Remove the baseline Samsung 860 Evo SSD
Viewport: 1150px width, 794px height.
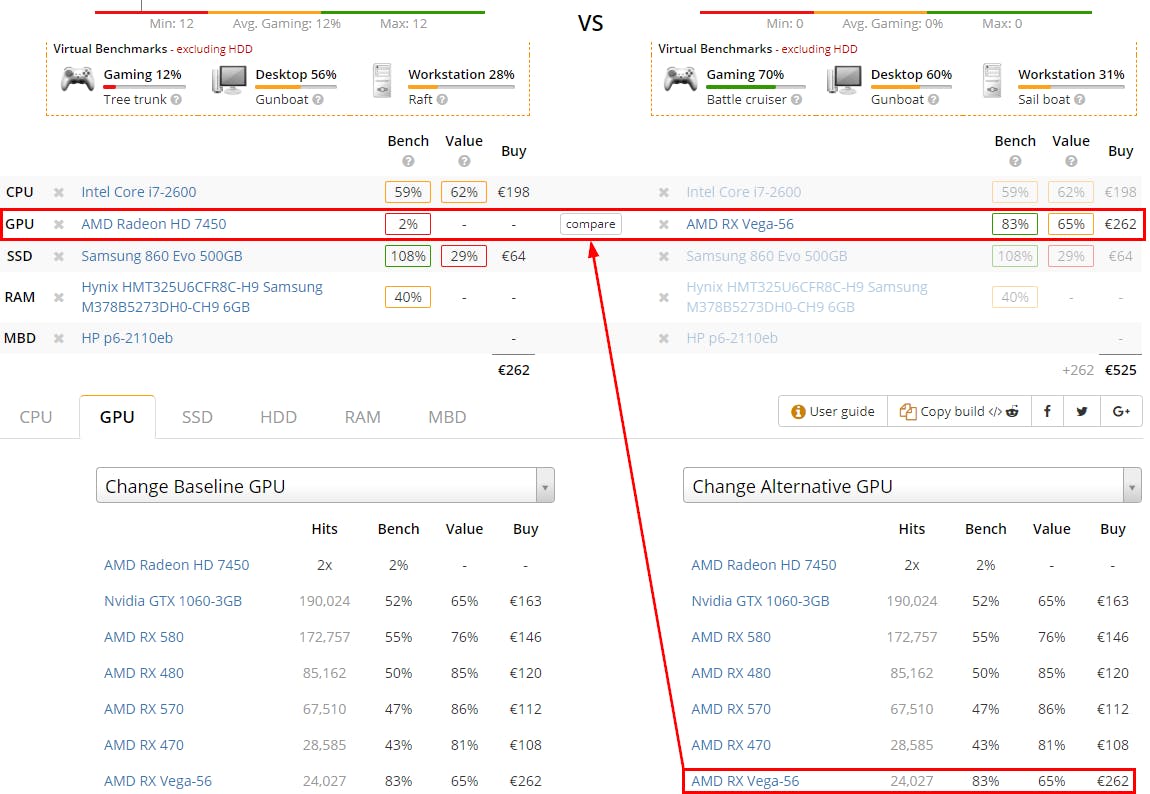[x=59, y=257]
